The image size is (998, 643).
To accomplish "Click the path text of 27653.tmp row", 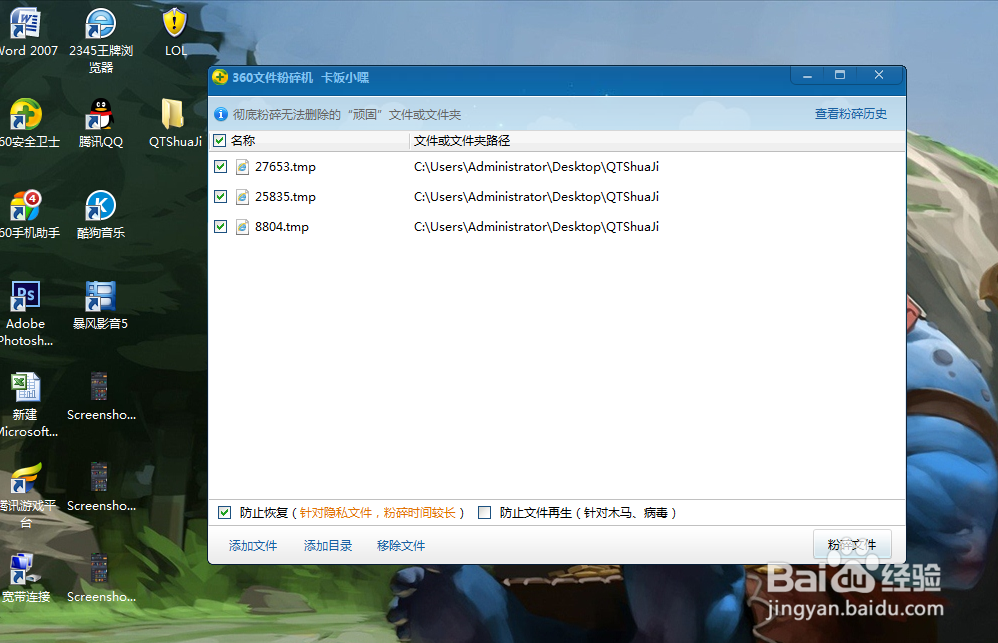I will pyautogui.click(x=537, y=167).
